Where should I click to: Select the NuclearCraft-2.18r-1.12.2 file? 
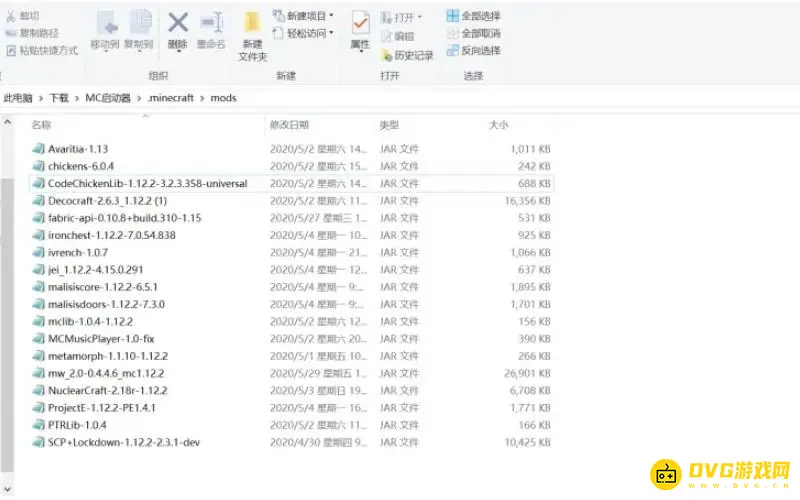coord(107,391)
